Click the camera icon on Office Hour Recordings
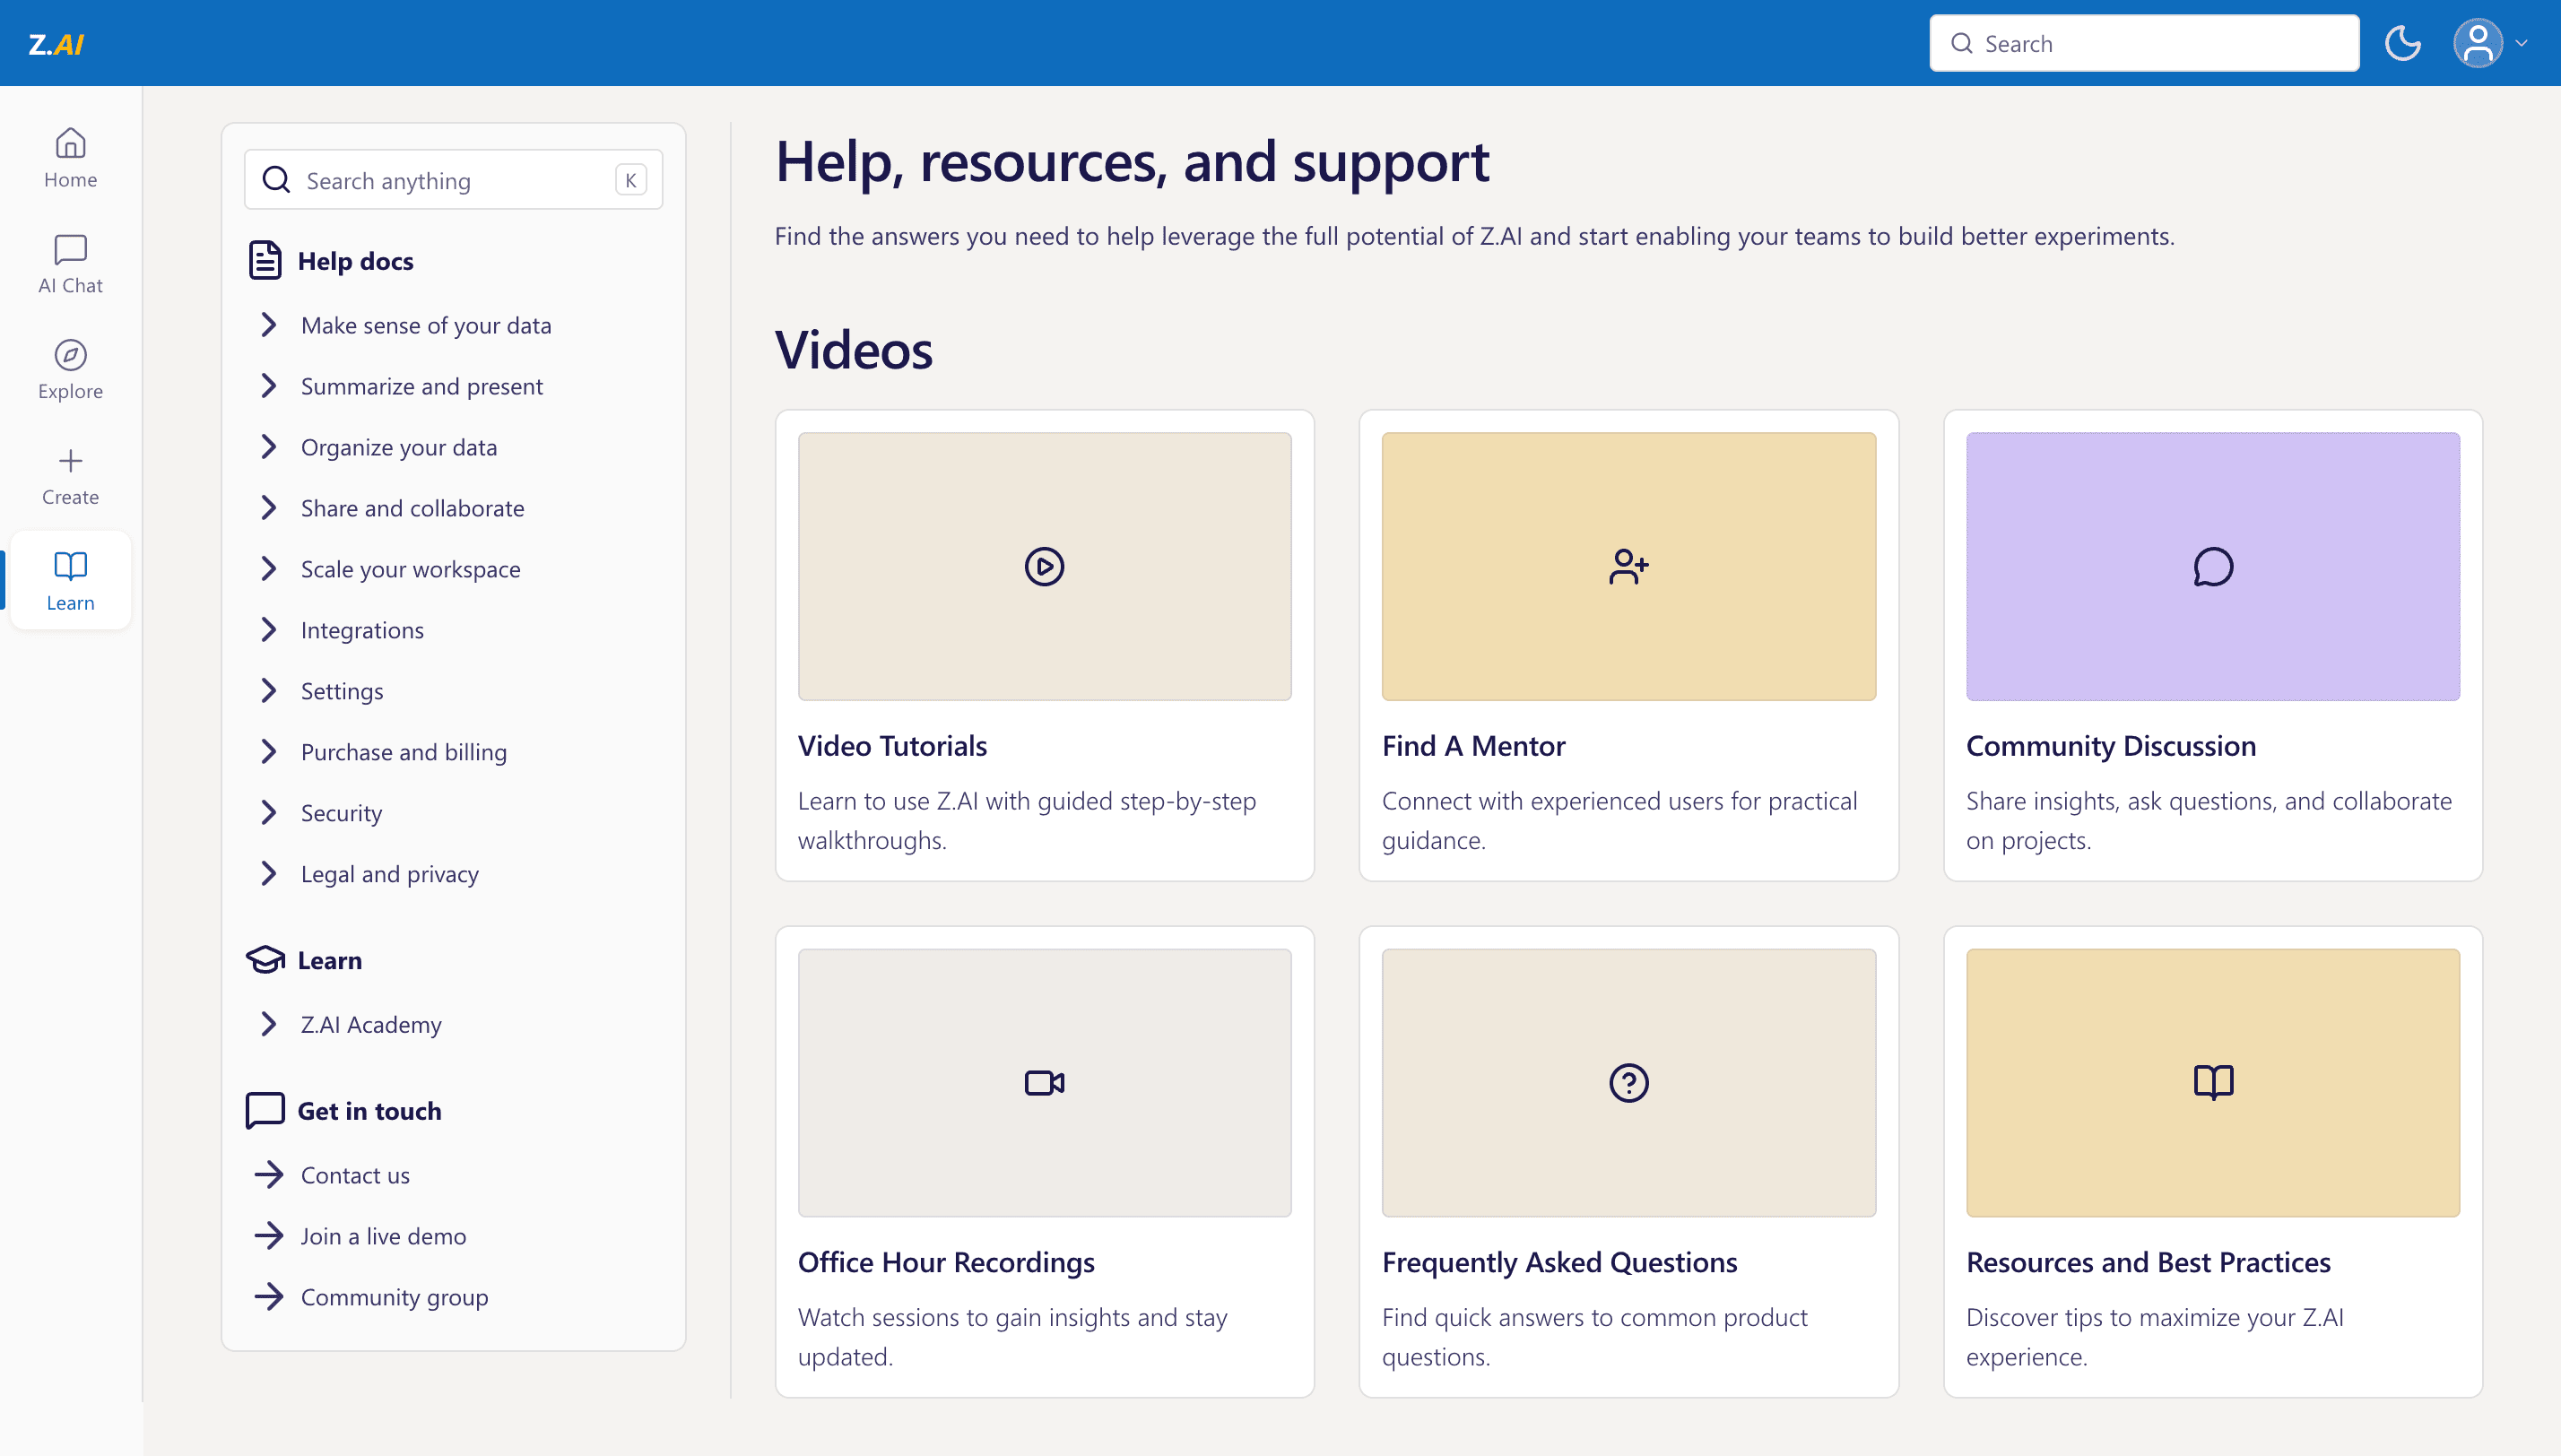Image resolution: width=2561 pixels, height=1456 pixels. coord(1044,1082)
